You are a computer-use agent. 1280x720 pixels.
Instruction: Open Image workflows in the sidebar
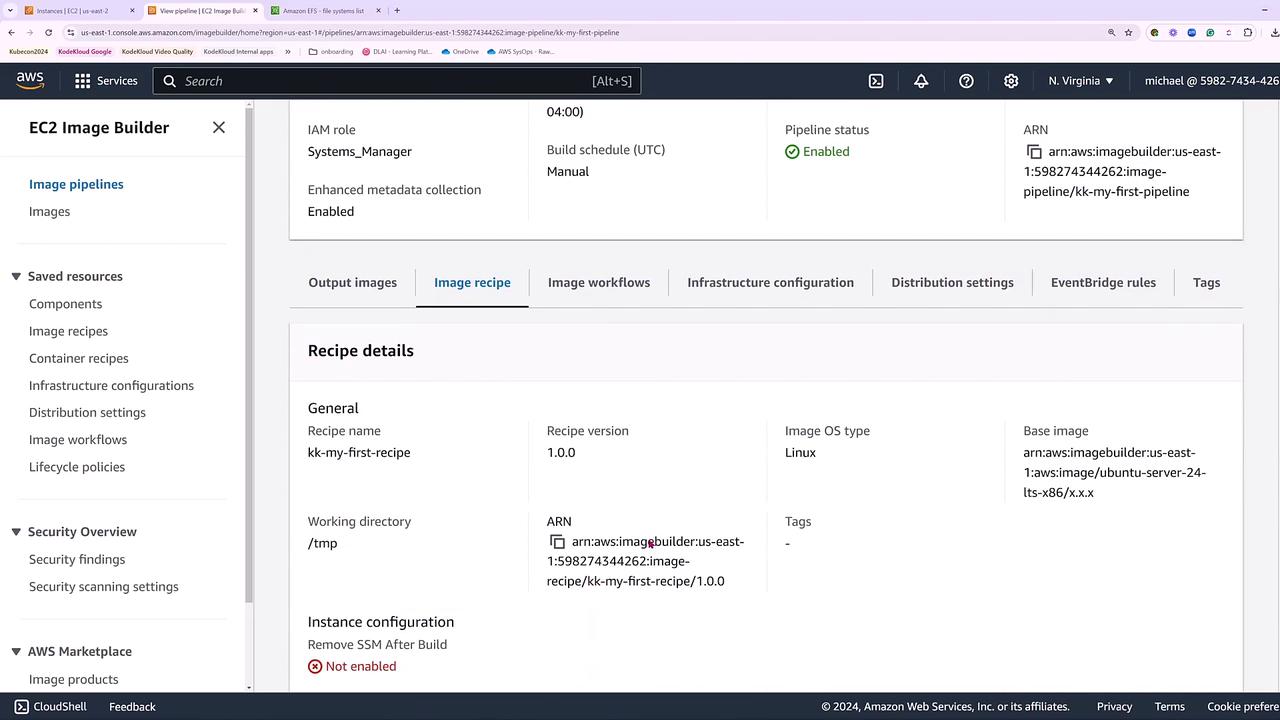click(x=78, y=440)
